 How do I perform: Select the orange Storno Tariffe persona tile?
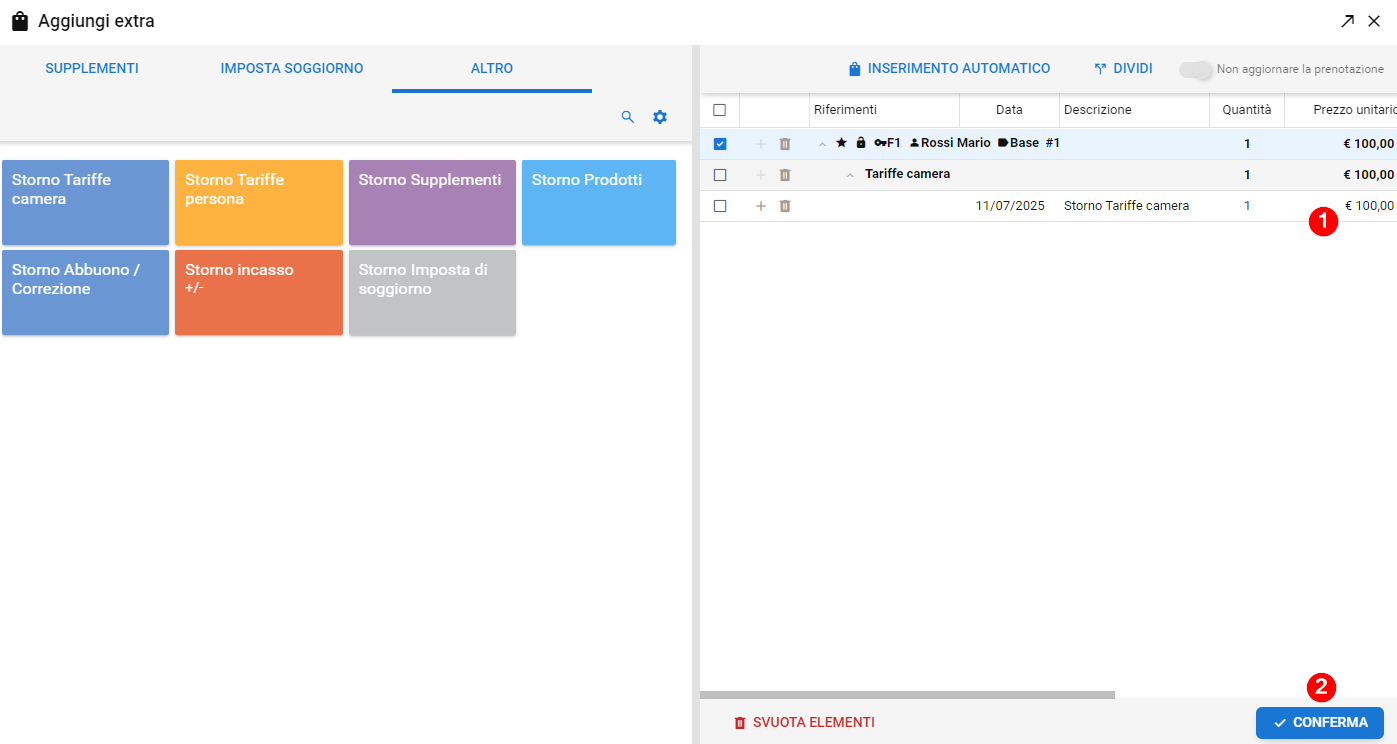point(259,202)
